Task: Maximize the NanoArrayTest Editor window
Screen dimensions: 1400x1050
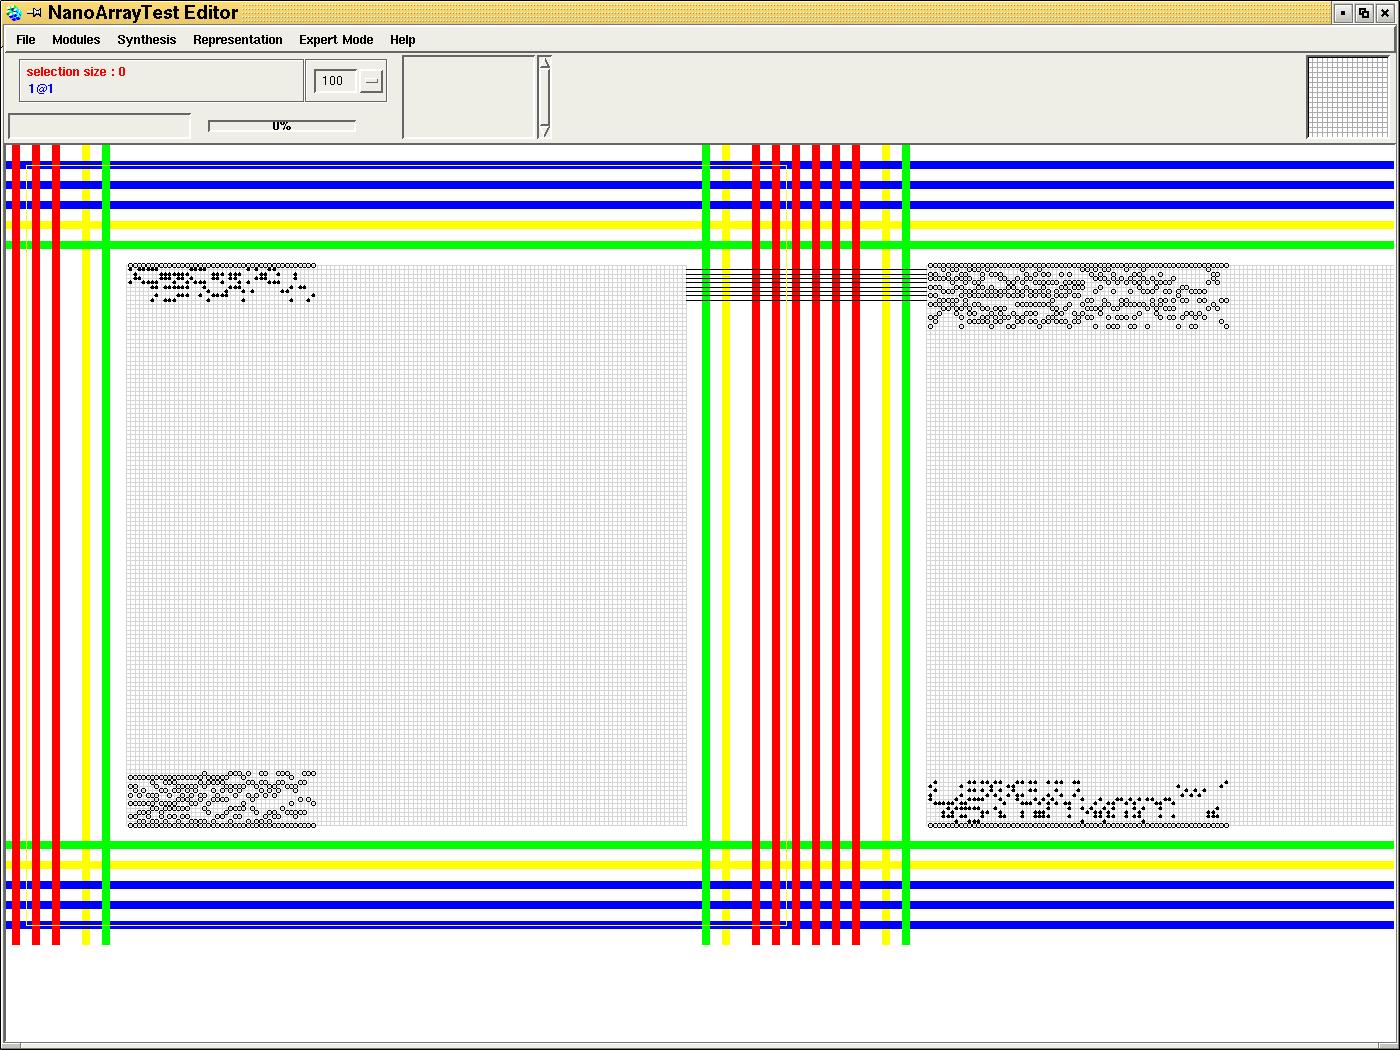Action: [1364, 13]
